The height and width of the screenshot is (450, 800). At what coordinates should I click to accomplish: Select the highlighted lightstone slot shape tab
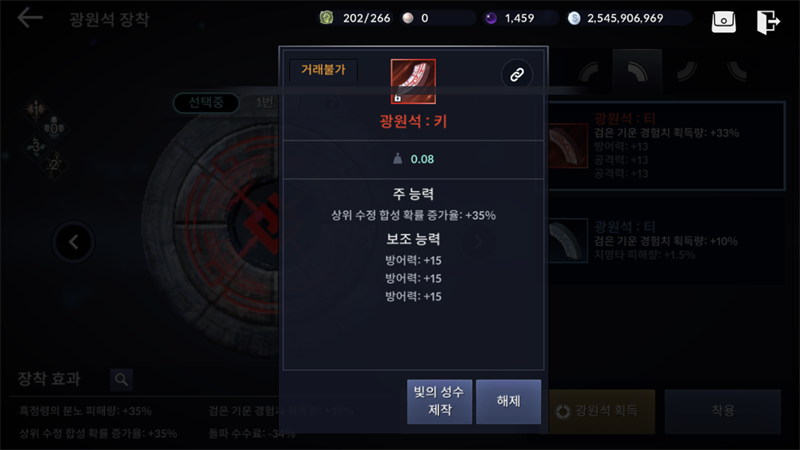pyautogui.click(x=637, y=72)
